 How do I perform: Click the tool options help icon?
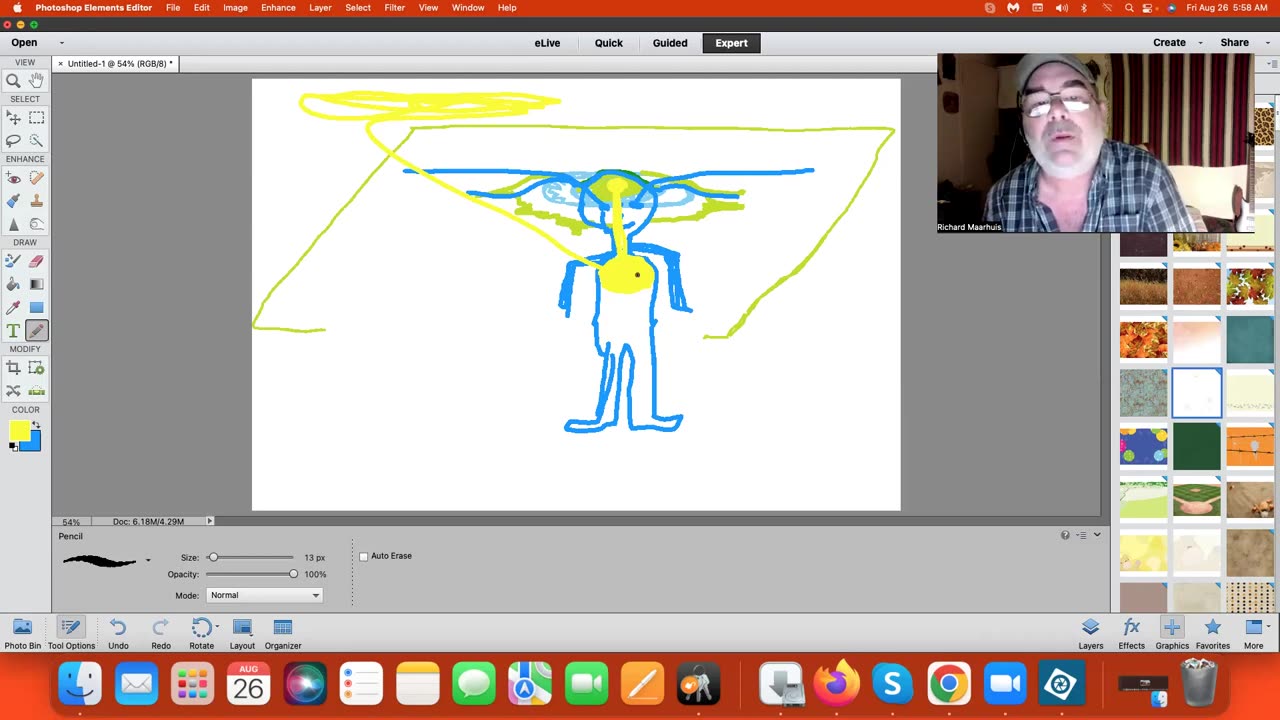[x=1065, y=535]
